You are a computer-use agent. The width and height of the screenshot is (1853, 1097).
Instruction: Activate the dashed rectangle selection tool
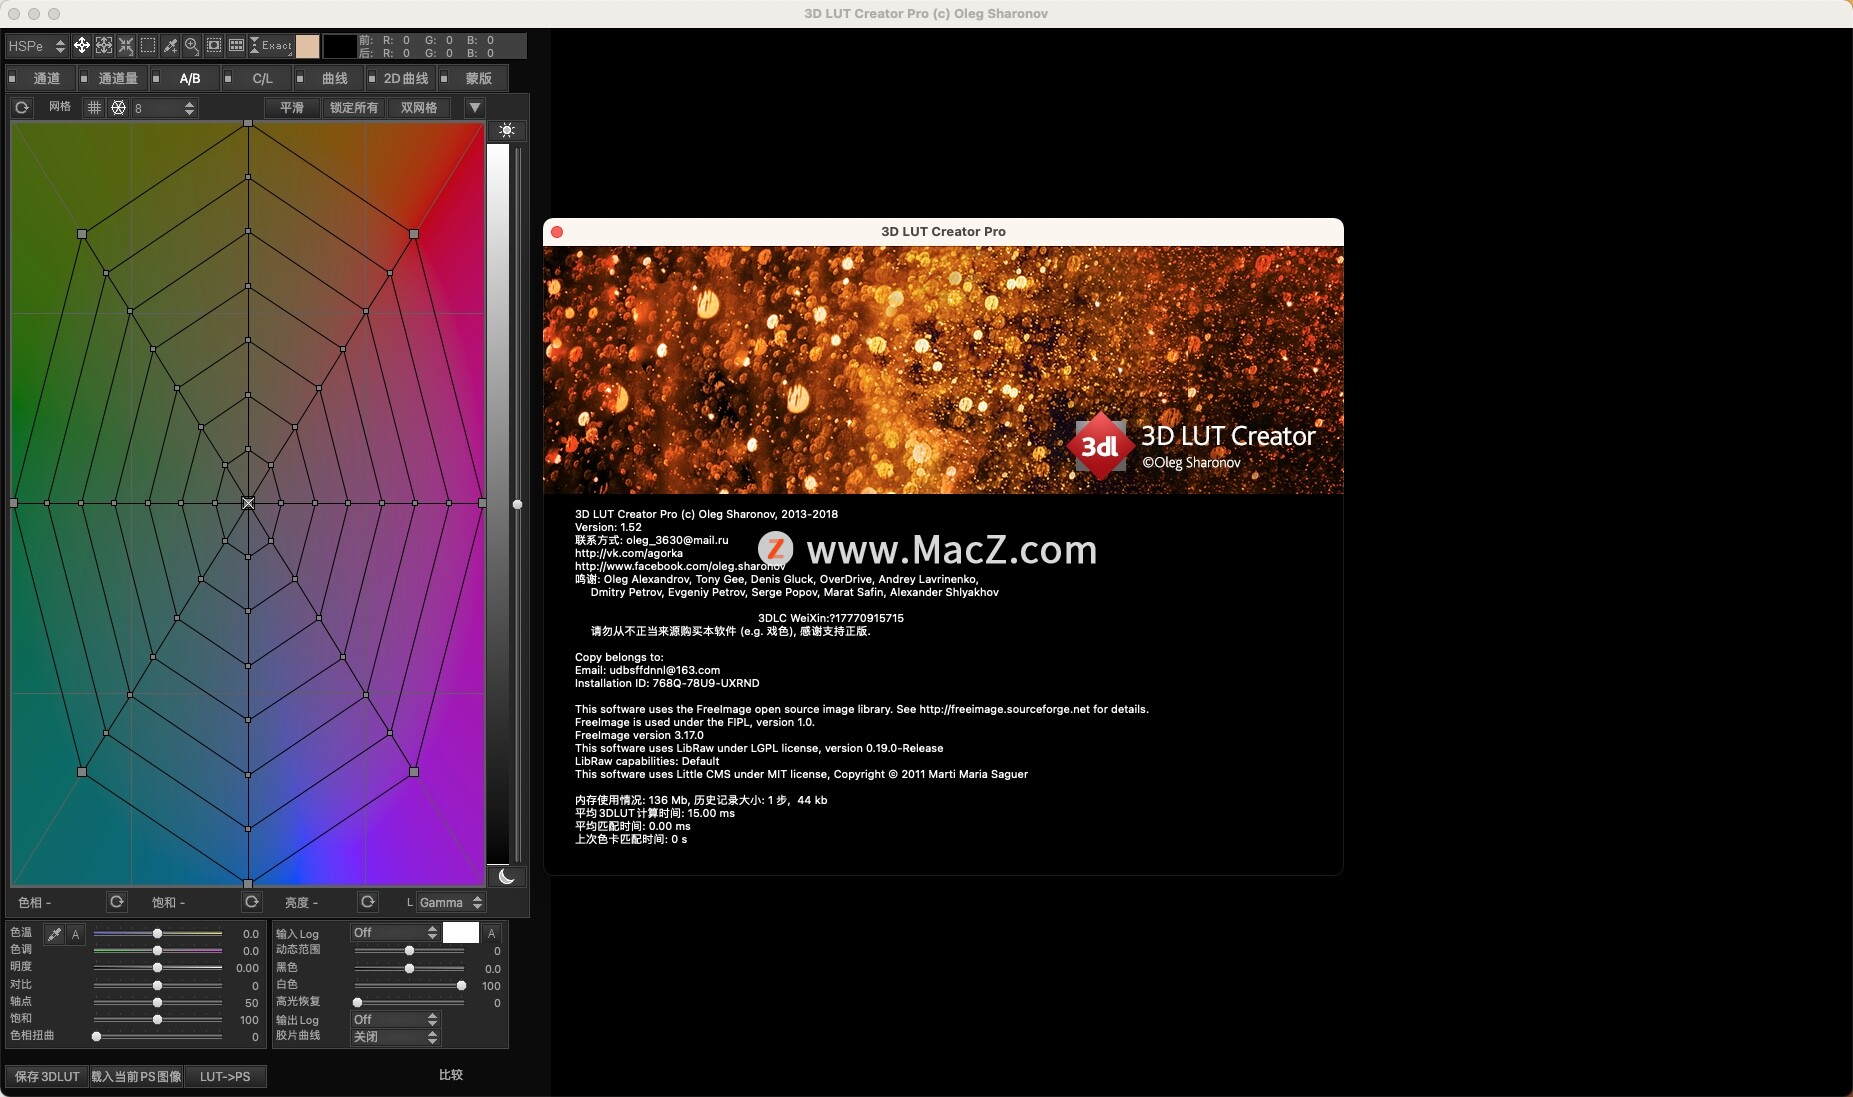(147, 45)
